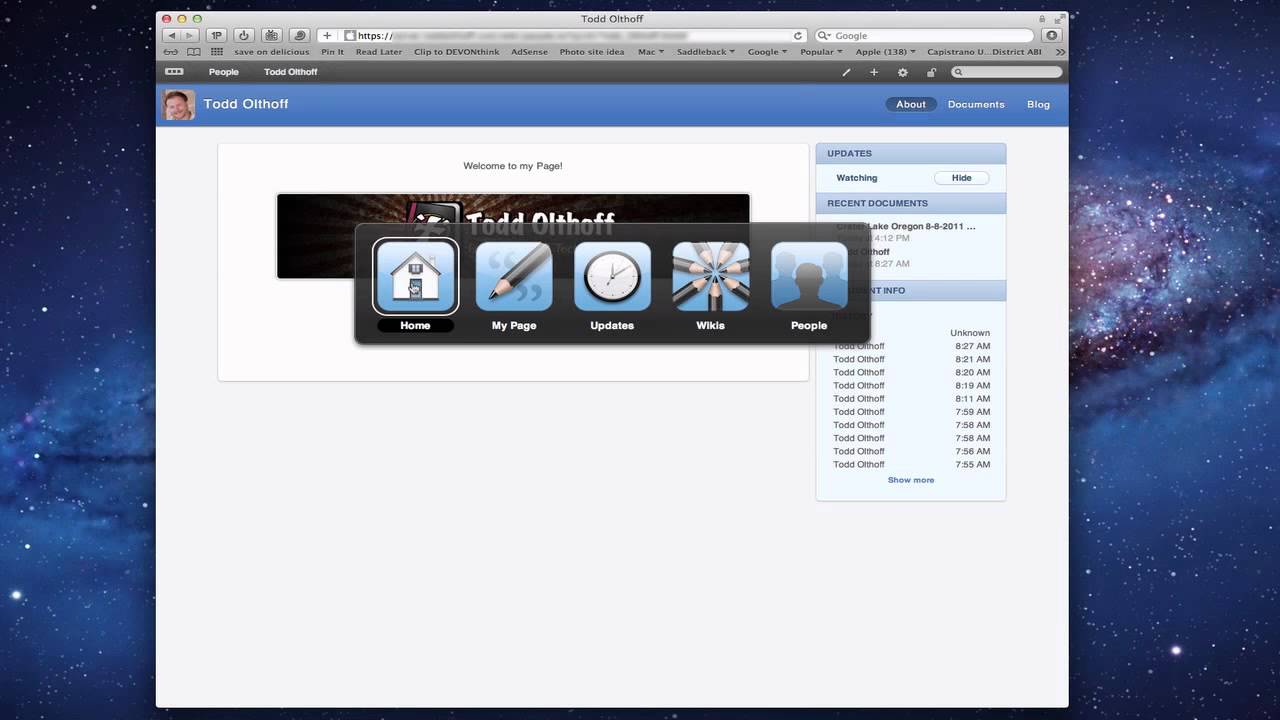Open the Home icon in the navigation popup
Image resolution: width=1280 pixels, height=720 pixels.
click(x=415, y=276)
